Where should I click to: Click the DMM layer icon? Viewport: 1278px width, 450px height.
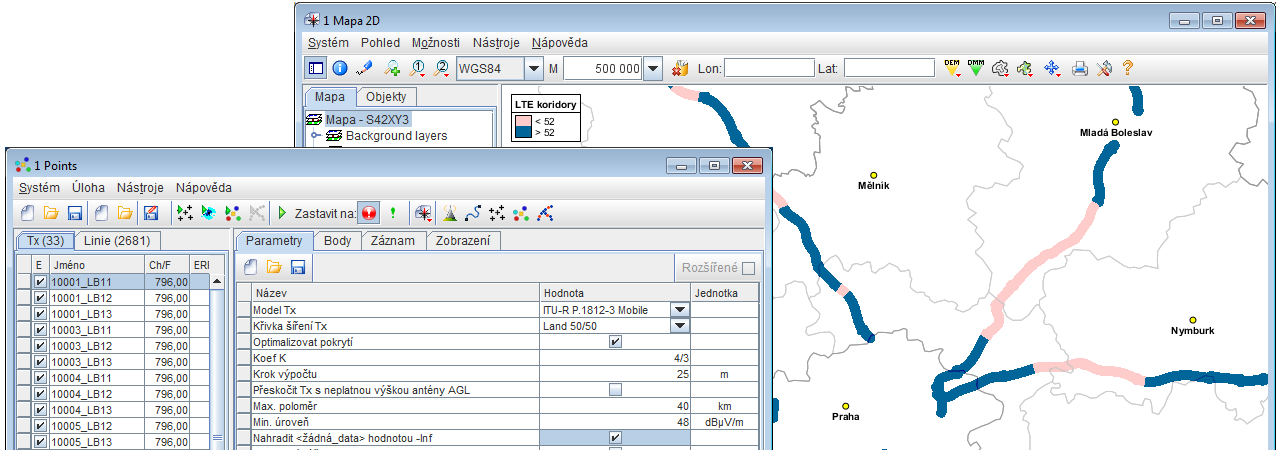point(975,68)
